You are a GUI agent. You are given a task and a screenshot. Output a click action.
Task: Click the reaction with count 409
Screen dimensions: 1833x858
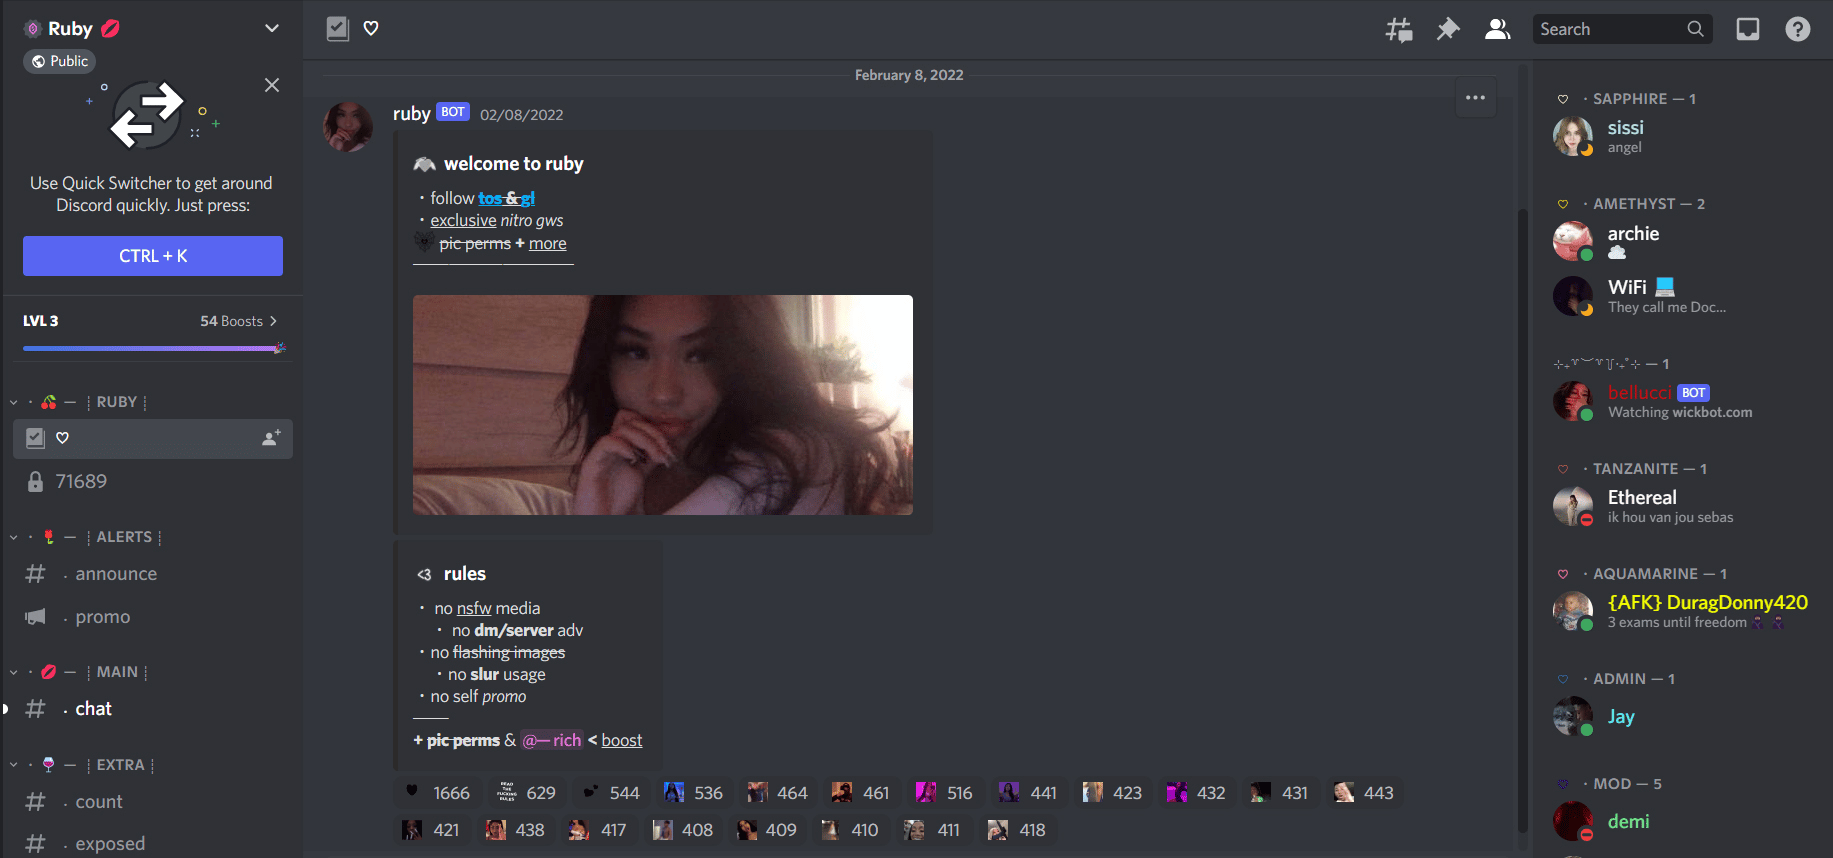tap(768, 830)
